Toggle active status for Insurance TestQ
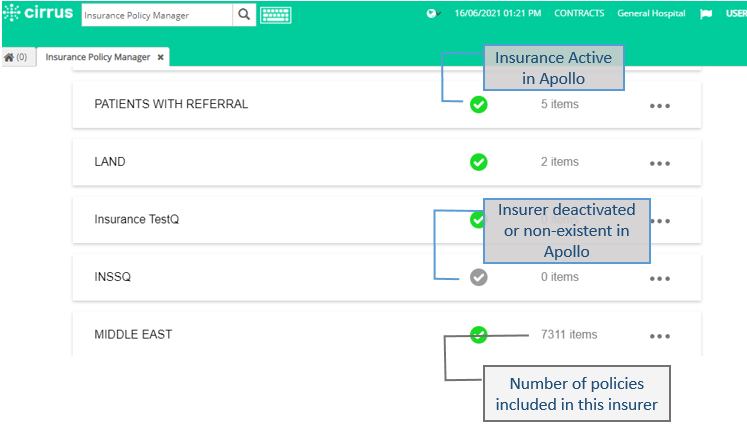Image resolution: width=747 pixels, height=436 pixels. (x=477, y=220)
